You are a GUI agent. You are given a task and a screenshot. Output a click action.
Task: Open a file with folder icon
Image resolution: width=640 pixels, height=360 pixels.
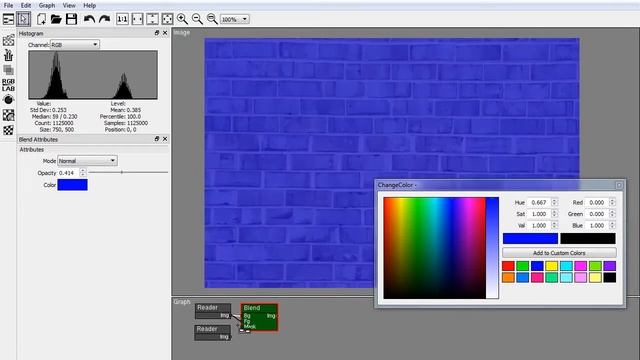tap(56, 19)
